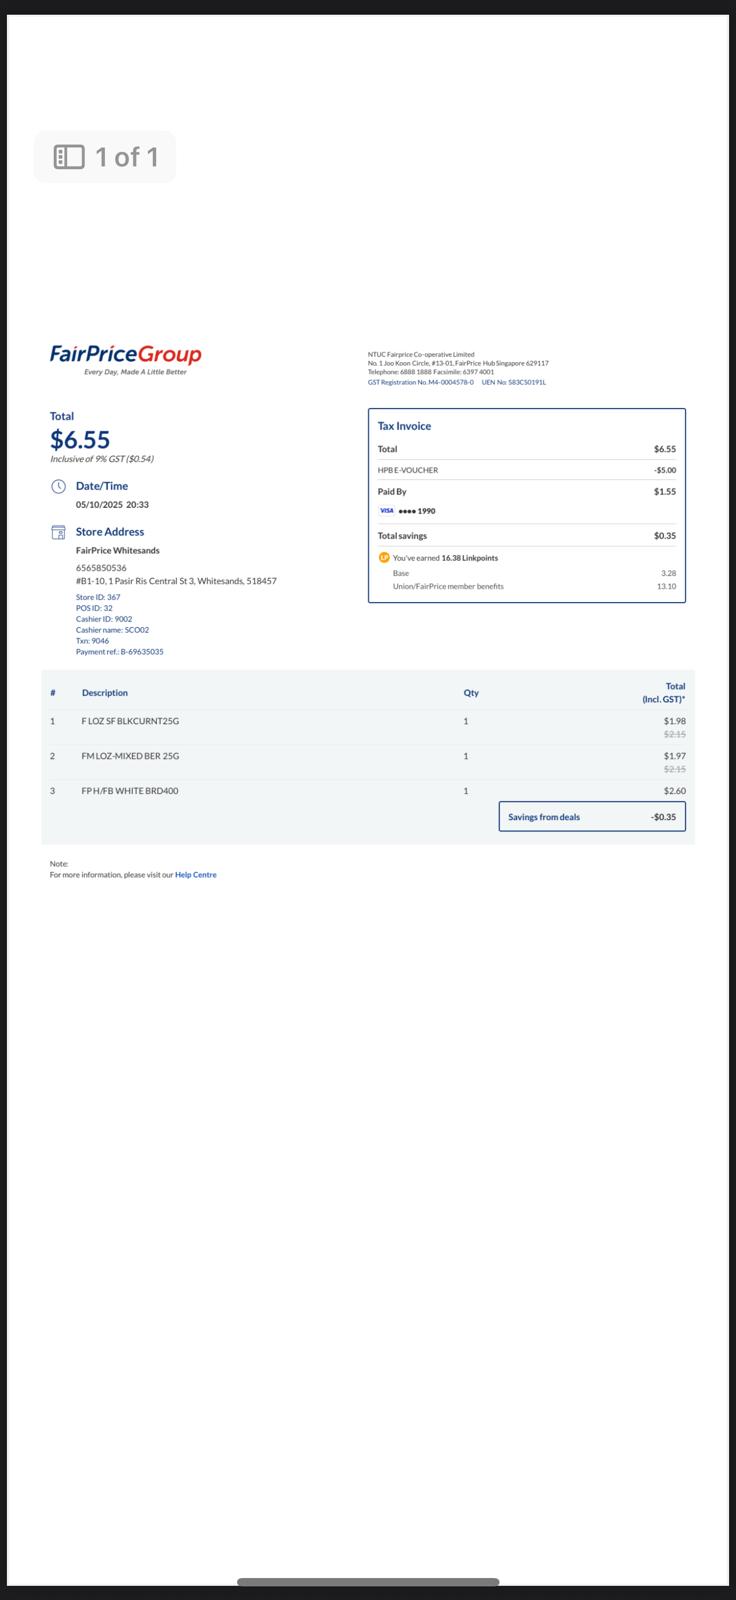Click the date 05/10/2025 20:33
Image resolution: width=736 pixels, height=1600 pixels.
coord(112,505)
